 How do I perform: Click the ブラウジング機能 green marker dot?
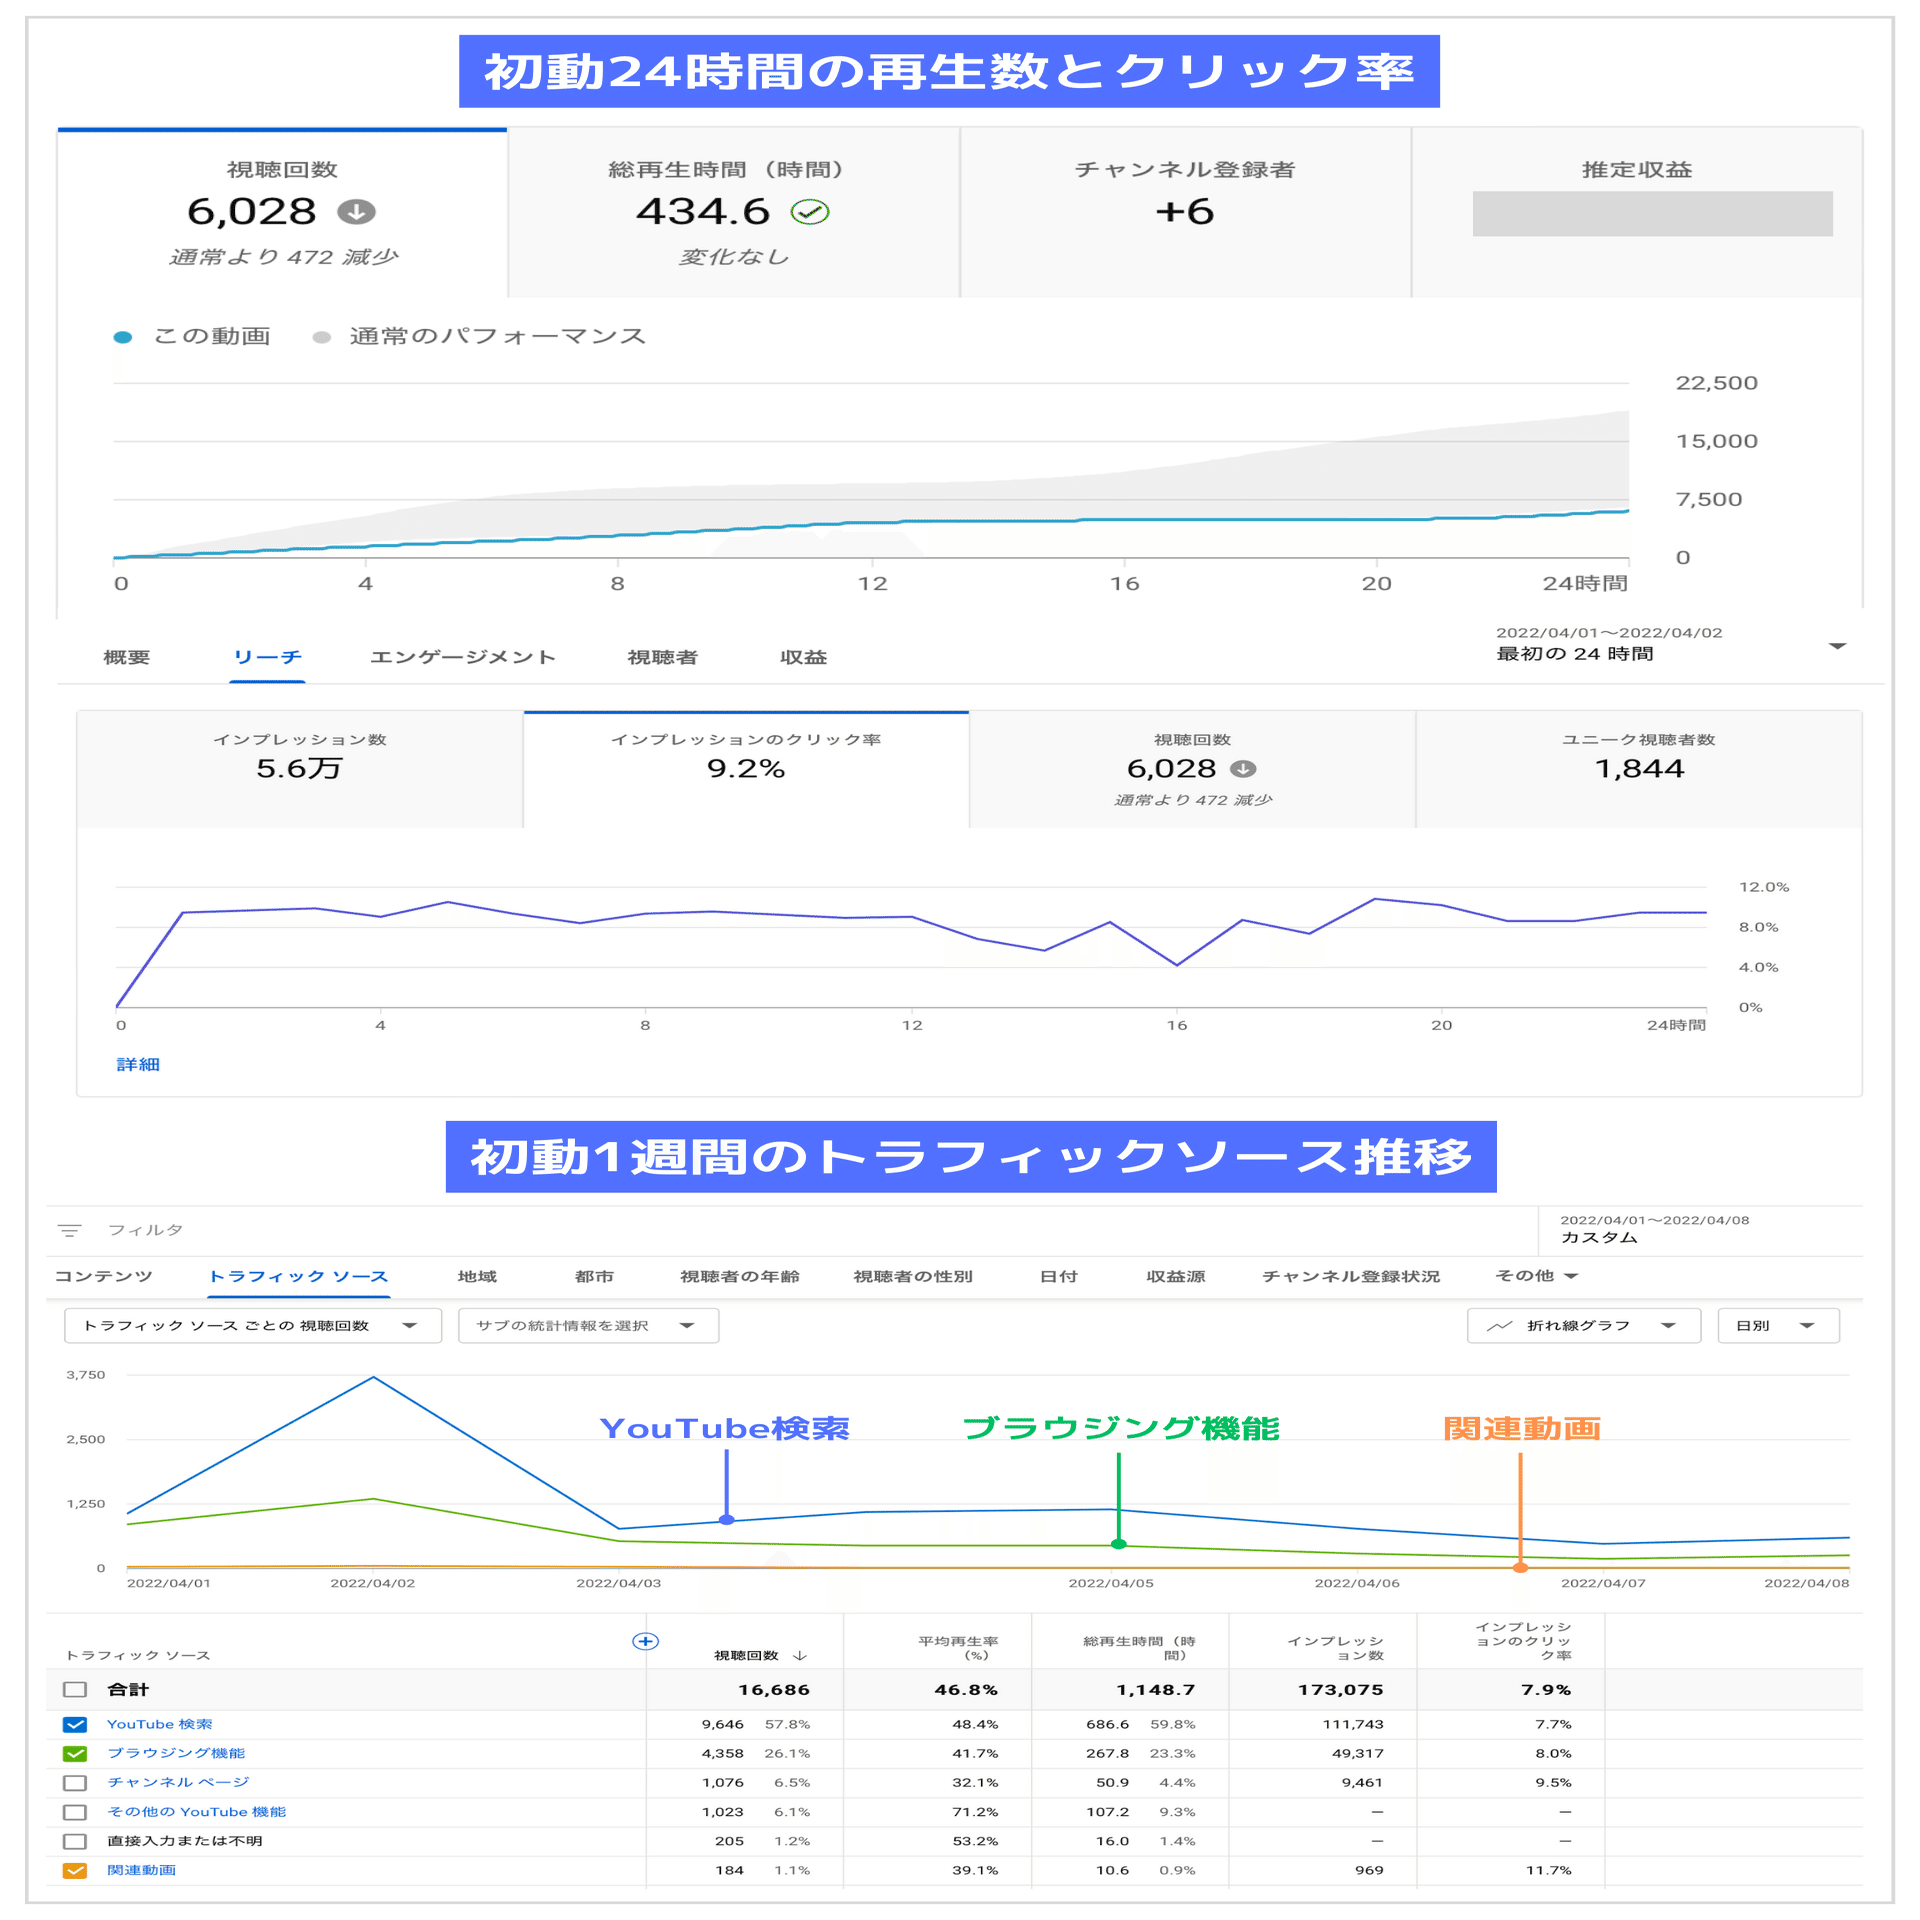(1119, 1544)
